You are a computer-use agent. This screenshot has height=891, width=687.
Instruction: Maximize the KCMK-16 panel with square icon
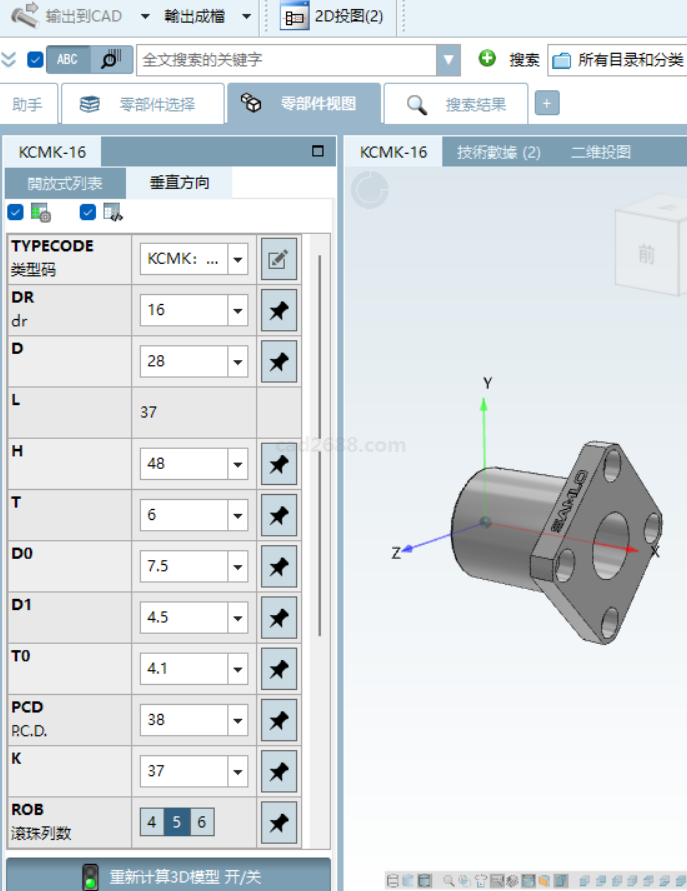318,152
